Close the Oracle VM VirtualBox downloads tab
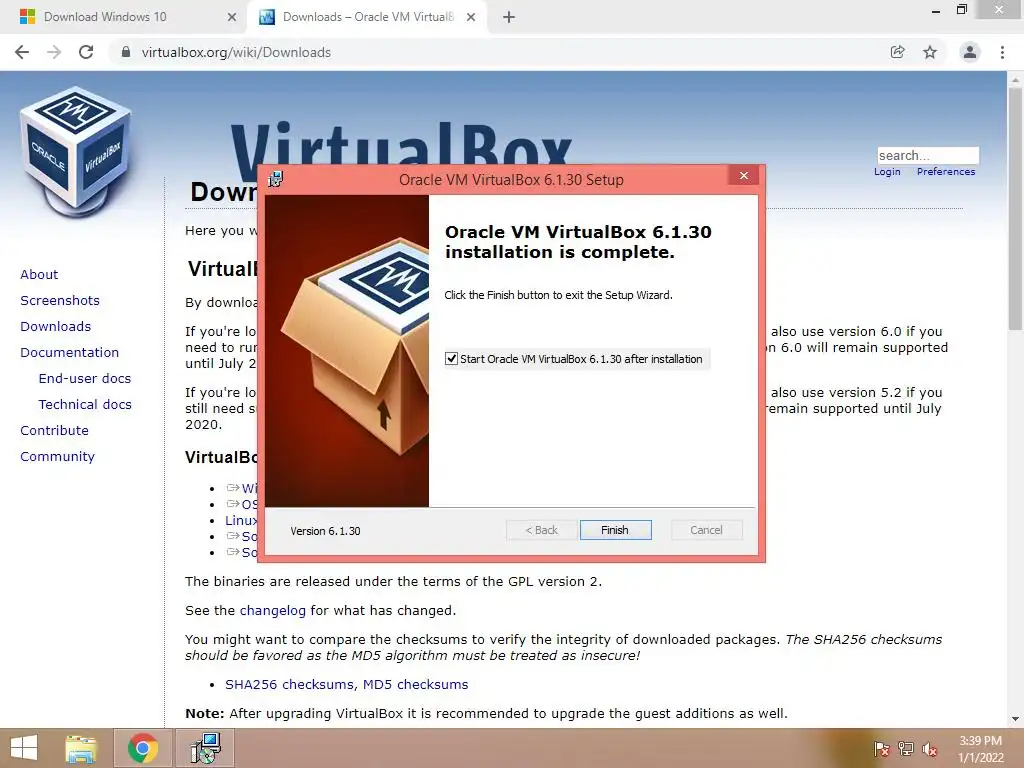 [471, 17]
